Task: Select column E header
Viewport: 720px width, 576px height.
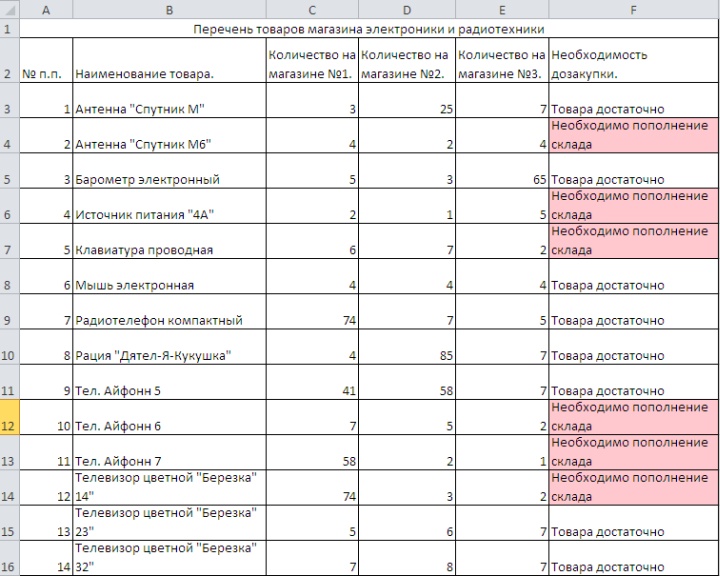Action: 502,10
